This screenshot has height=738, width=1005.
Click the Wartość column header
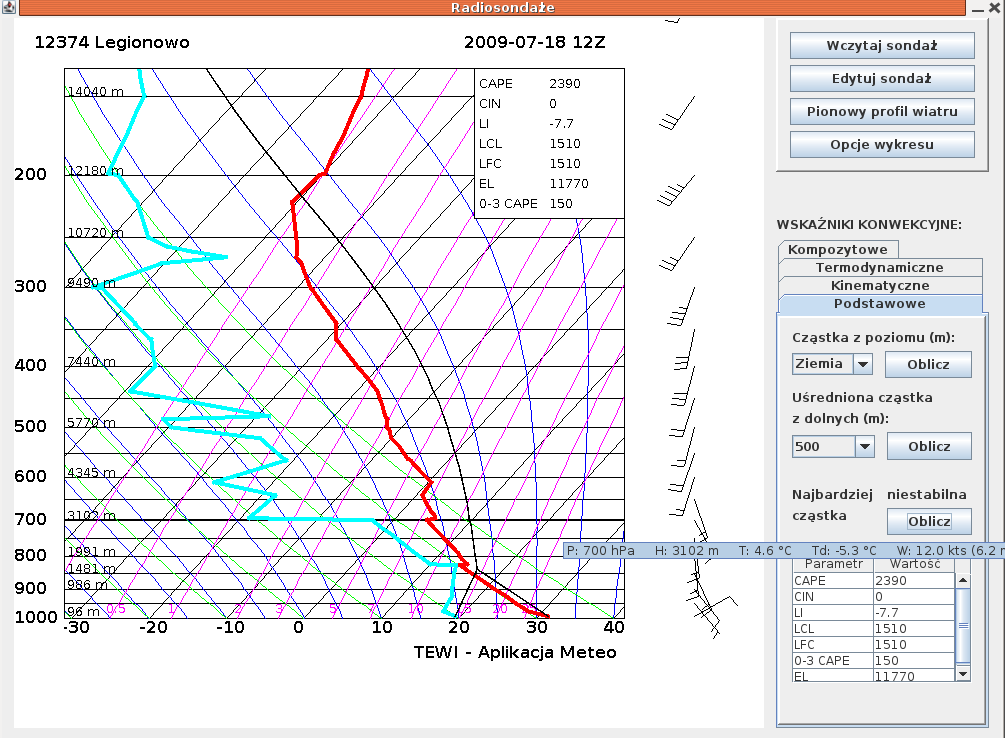point(915,564)
